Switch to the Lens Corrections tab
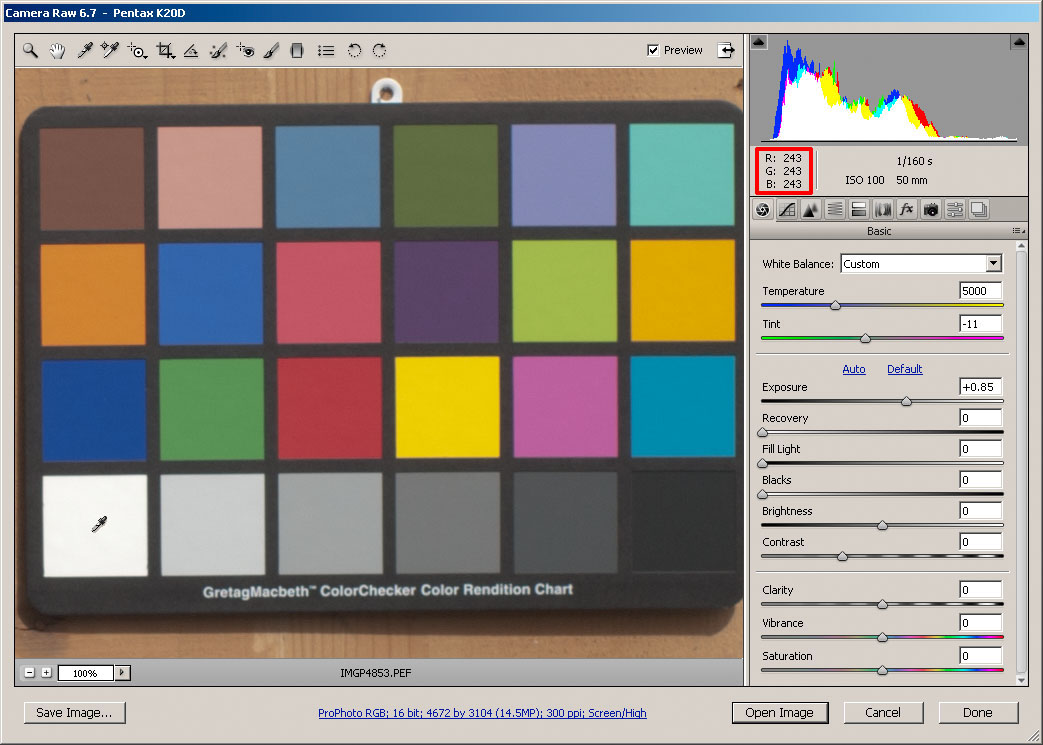This screenshot has height=745, width=1043. tap(883, 210)
